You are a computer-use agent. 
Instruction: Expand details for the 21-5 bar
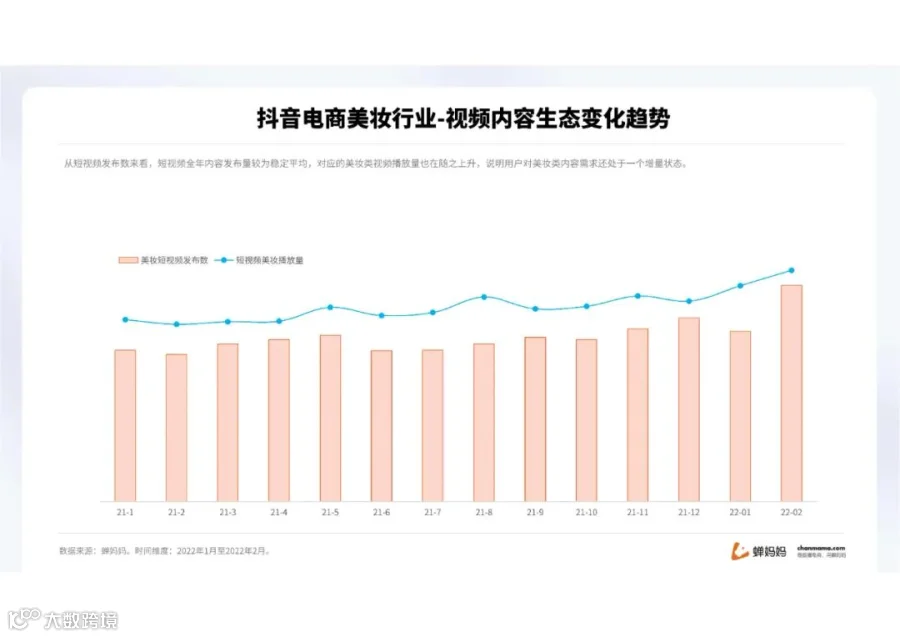pyautogui.click(x=329, y=415)
